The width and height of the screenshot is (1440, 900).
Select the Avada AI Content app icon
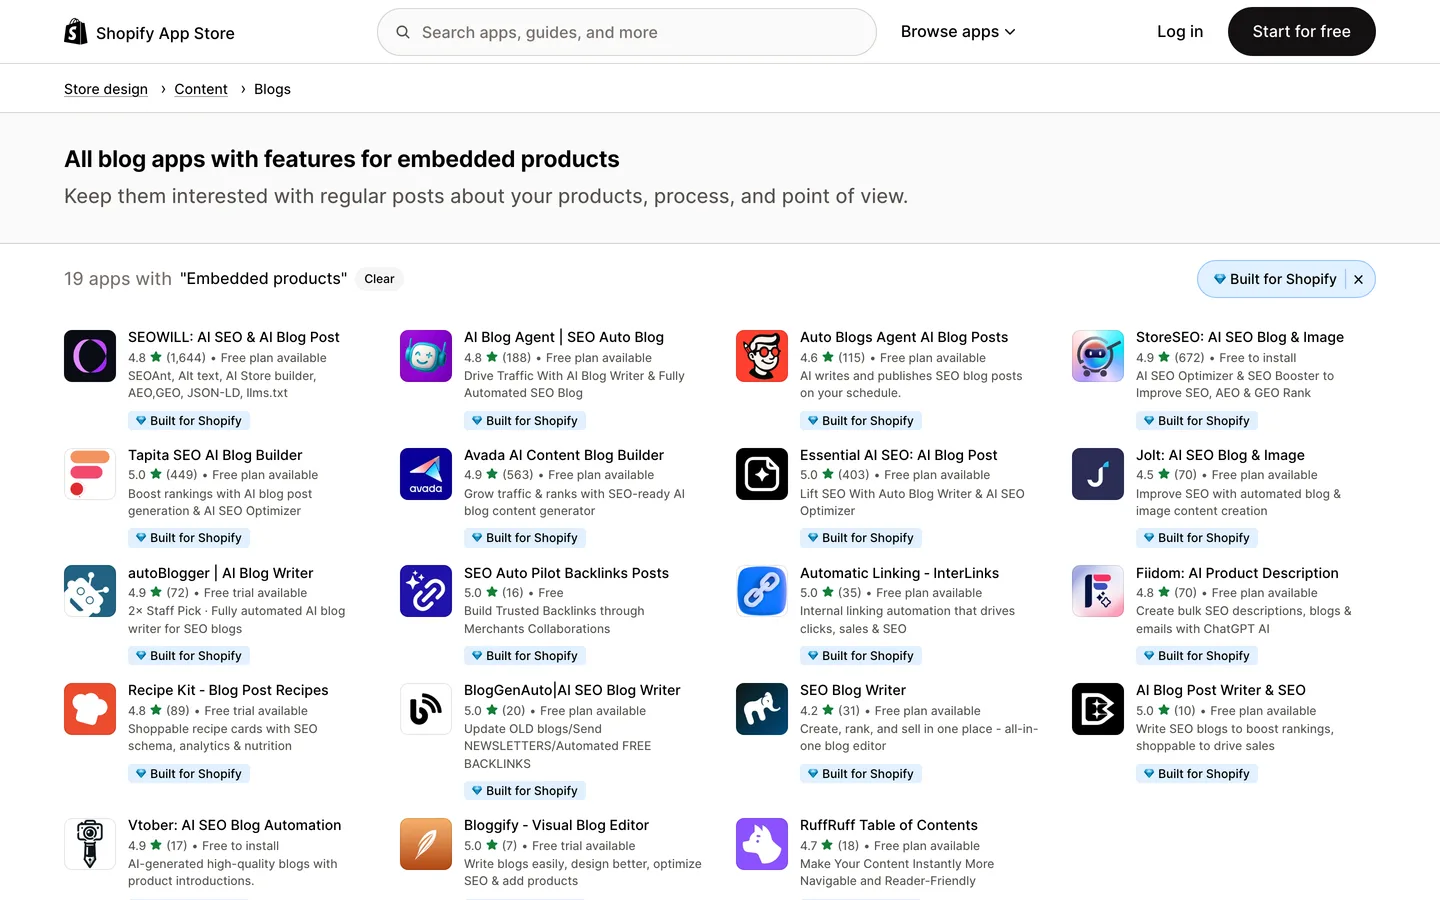pyautogui.click(x=426, y=474)
